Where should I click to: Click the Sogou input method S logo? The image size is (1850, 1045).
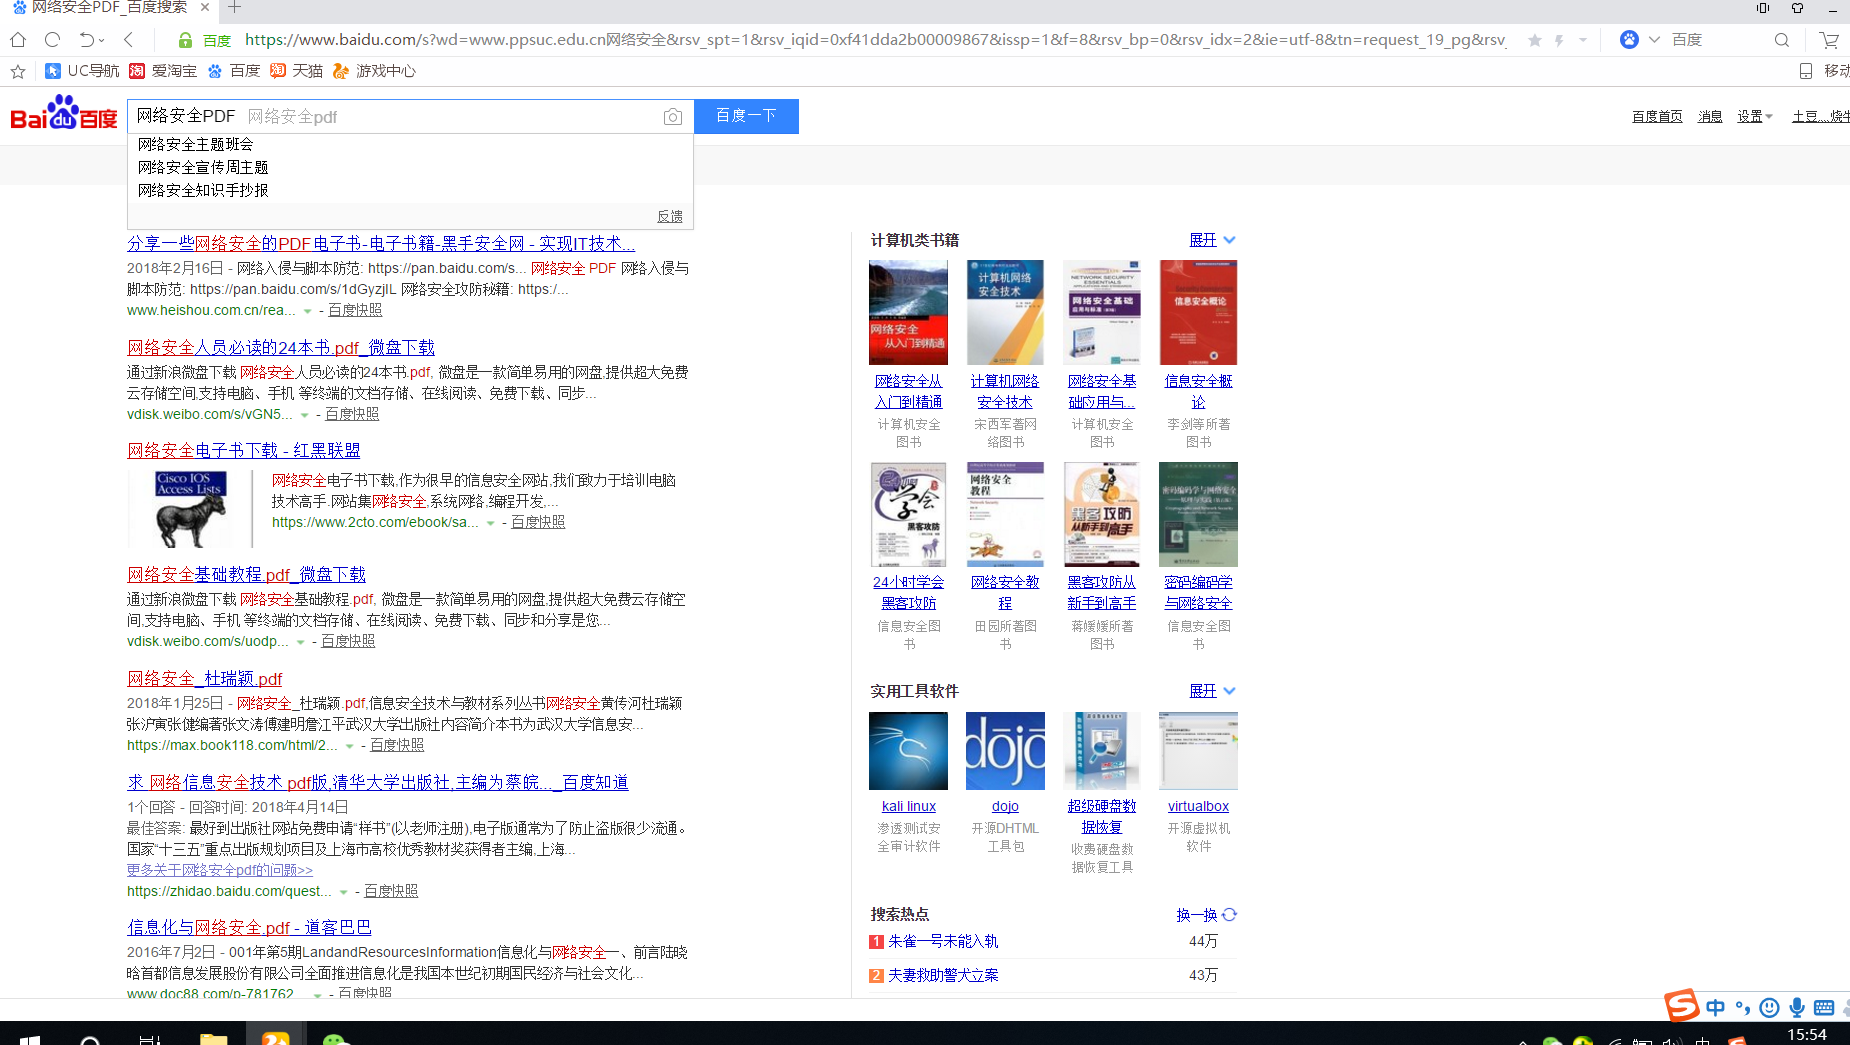coord(1681,1005)
